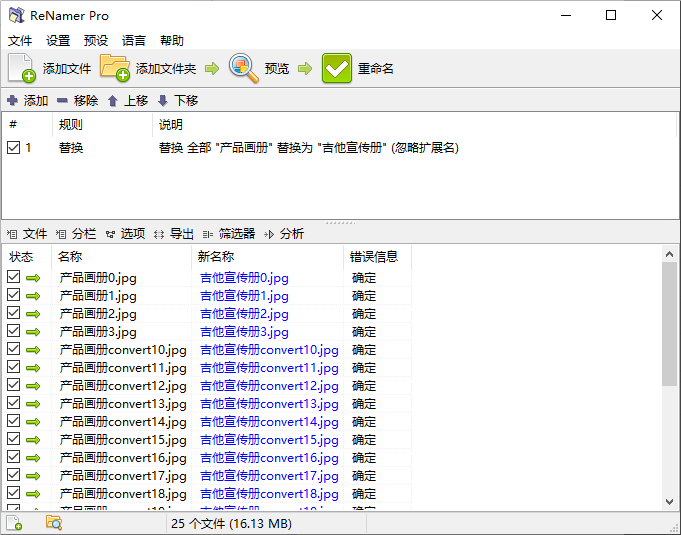Uncheck the 产品画册1.jpg checkbox
The image size is (681, 535).
[13, 295]
